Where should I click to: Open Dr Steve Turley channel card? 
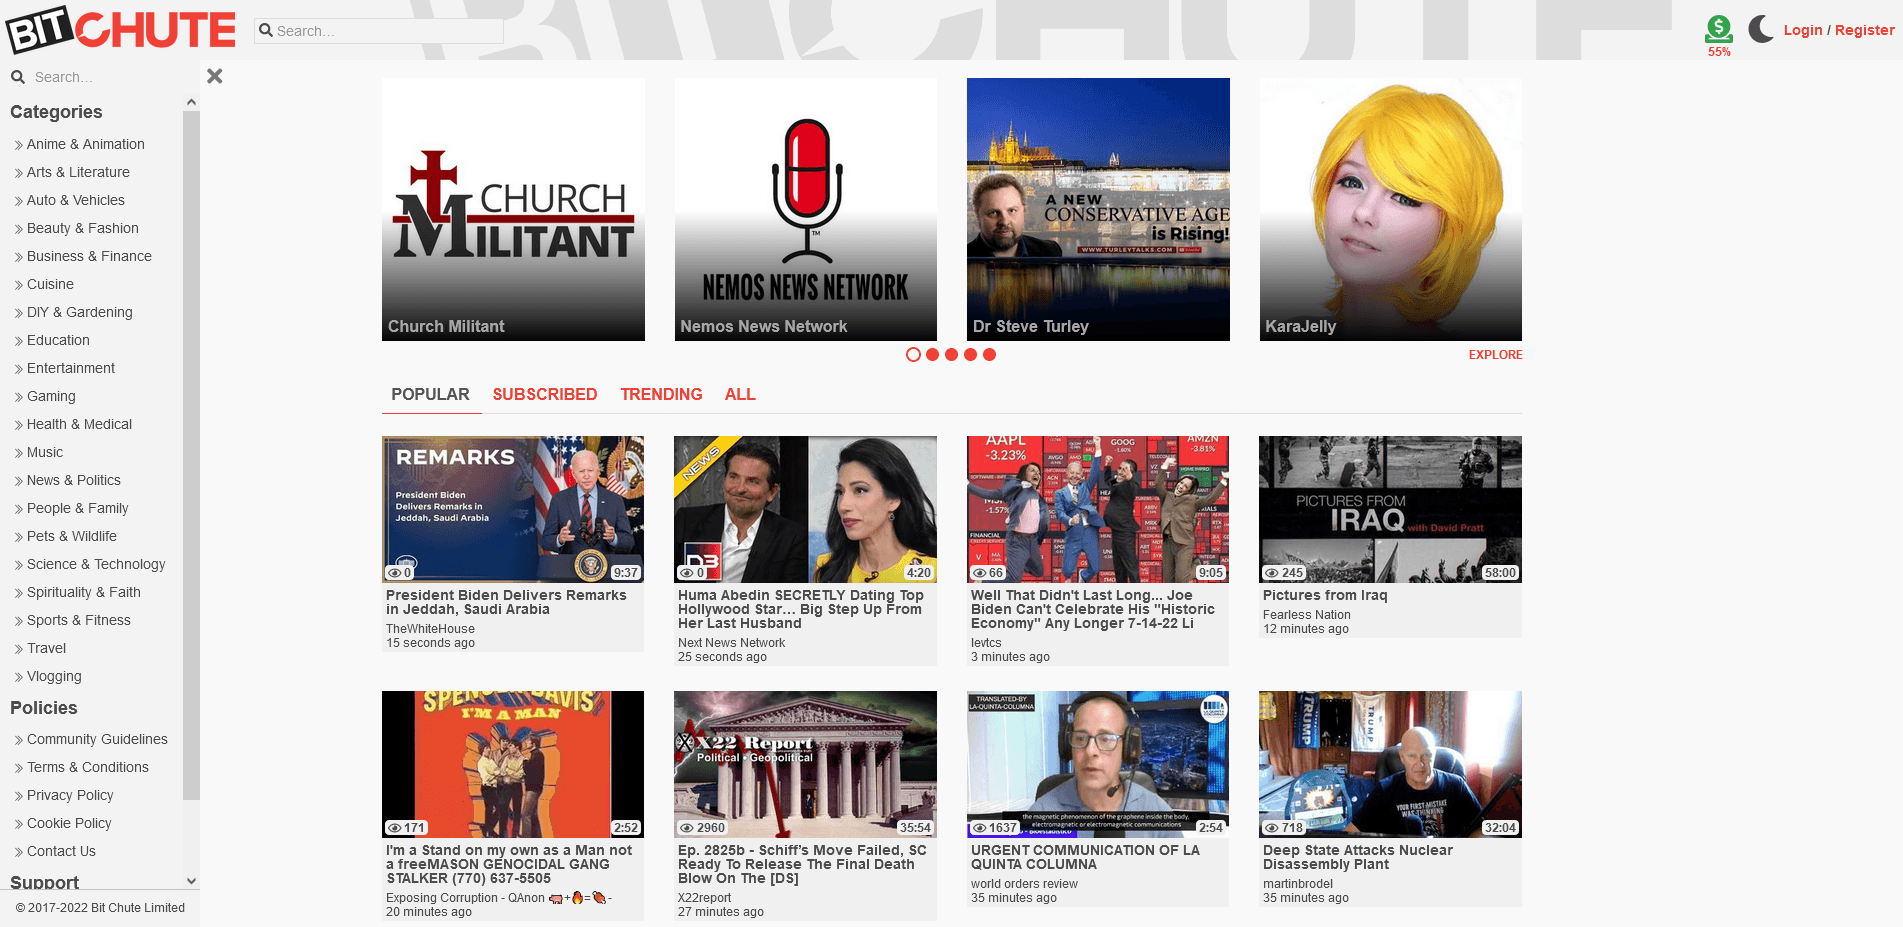tap(1098, 210)
